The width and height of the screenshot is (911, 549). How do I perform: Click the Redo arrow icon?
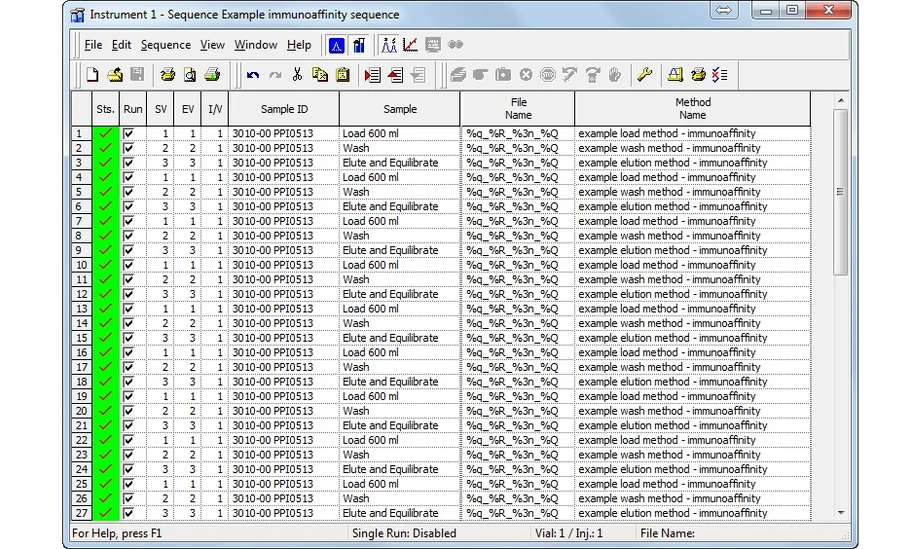click(275, 75)
